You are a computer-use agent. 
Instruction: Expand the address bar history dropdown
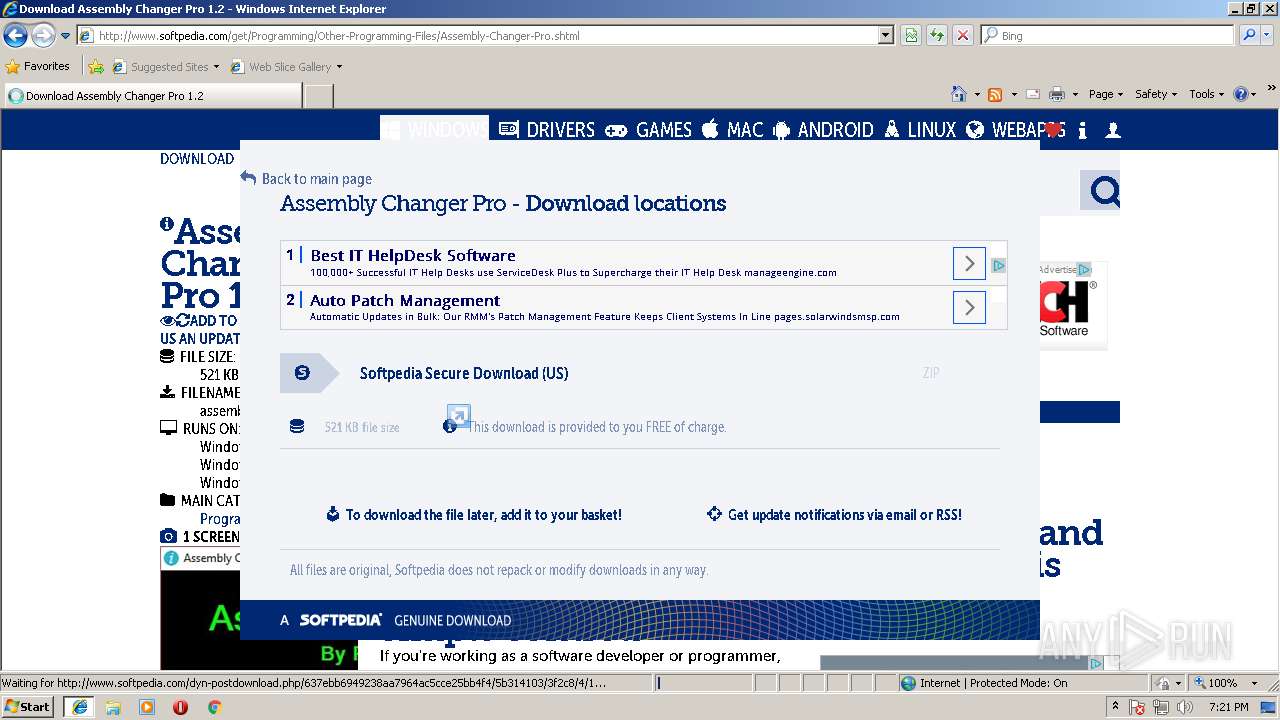(x=886, y=36)
